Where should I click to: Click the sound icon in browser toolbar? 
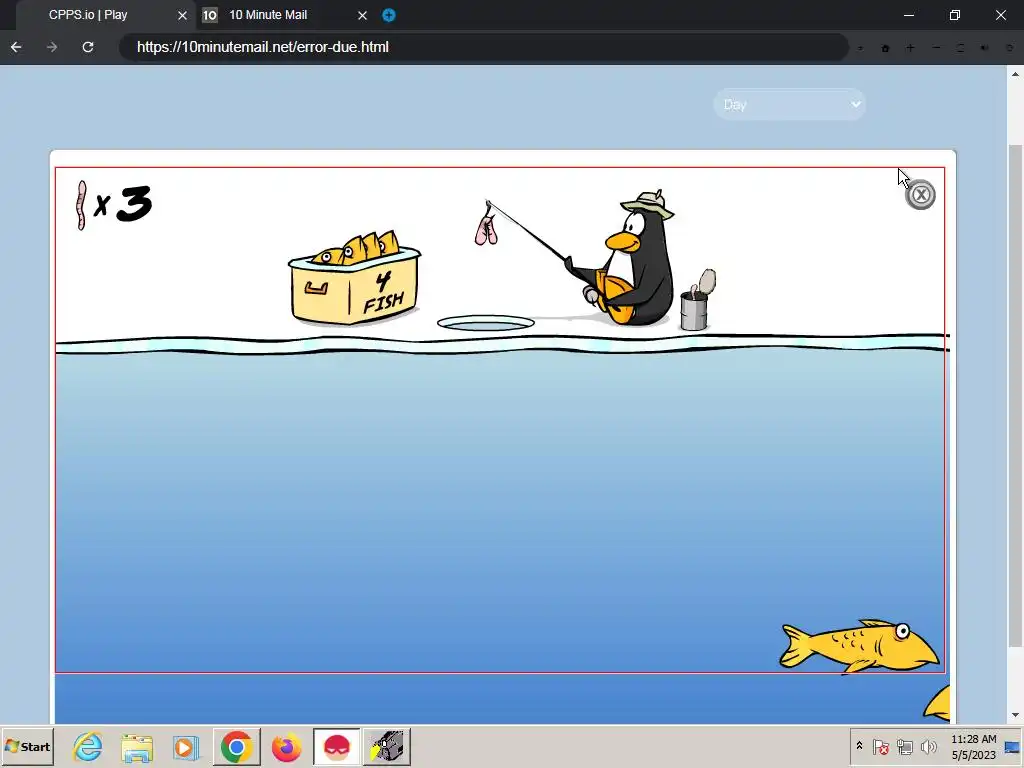pyautogui.click(x=985, y=48)
